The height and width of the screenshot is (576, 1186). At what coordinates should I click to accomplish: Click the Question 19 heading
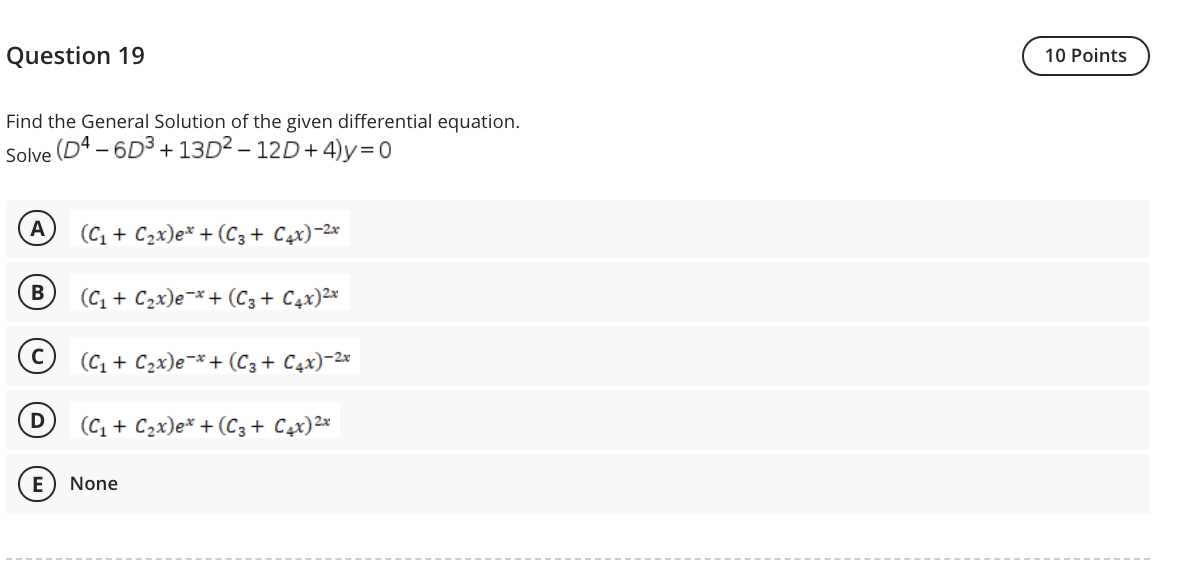click(76, 56)
